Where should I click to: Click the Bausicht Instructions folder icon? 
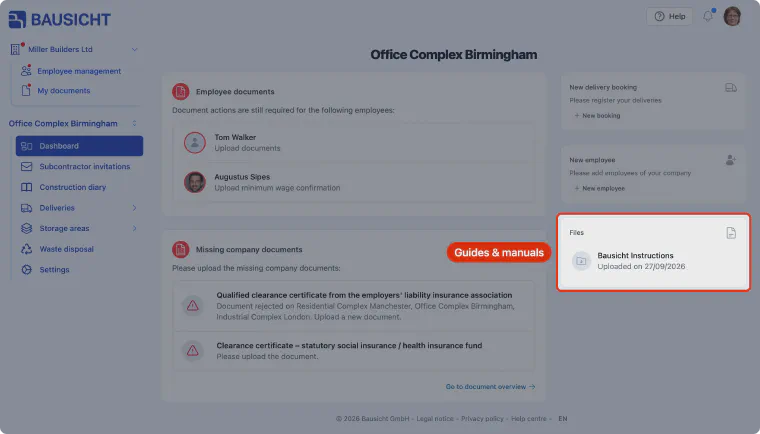[581, 261]
